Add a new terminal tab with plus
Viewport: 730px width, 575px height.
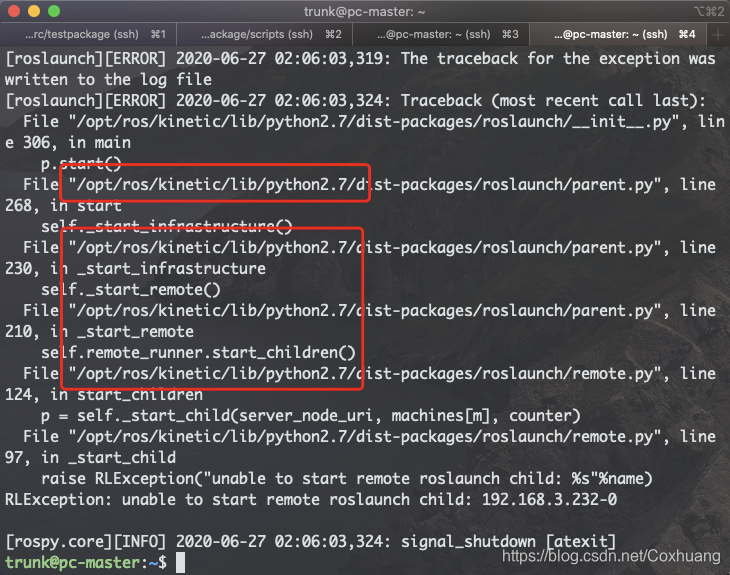(717, 34)
